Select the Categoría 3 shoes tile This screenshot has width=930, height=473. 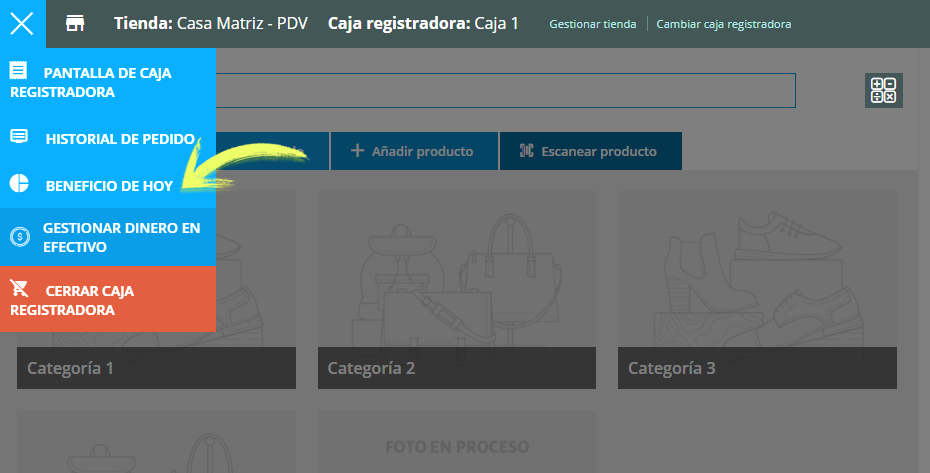[756, 290]
